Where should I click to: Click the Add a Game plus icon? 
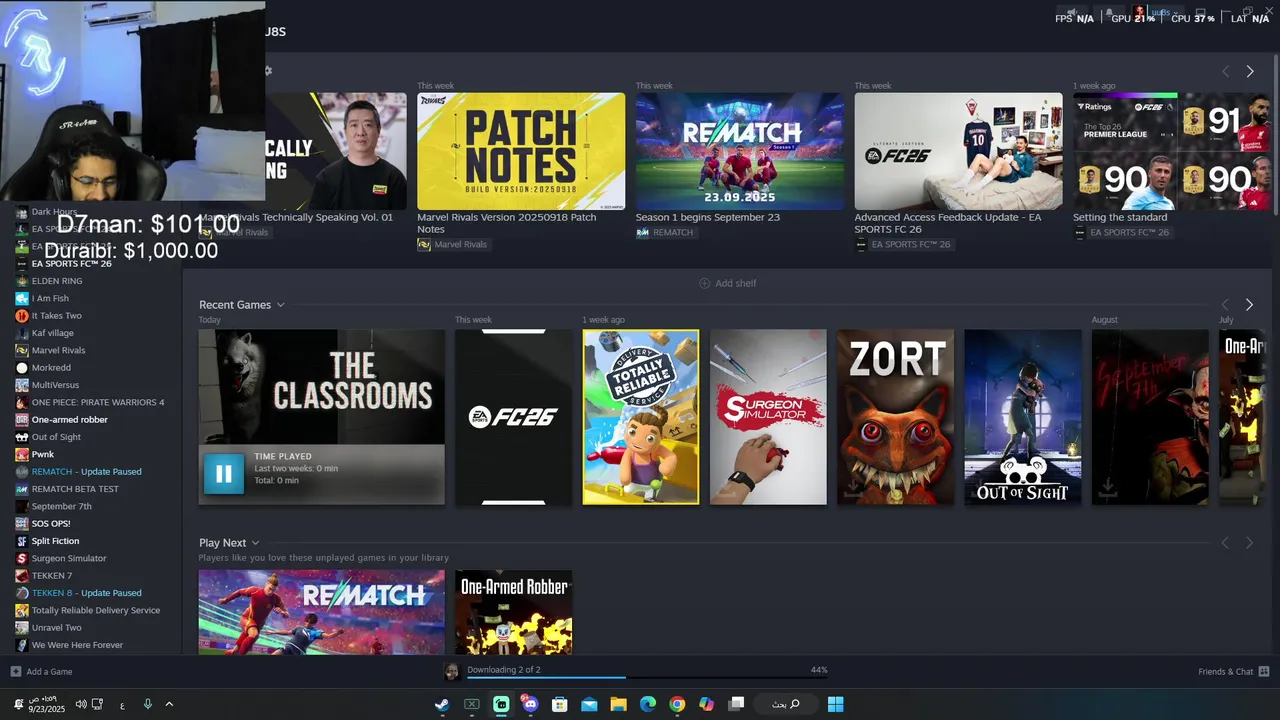coord(15,672)
